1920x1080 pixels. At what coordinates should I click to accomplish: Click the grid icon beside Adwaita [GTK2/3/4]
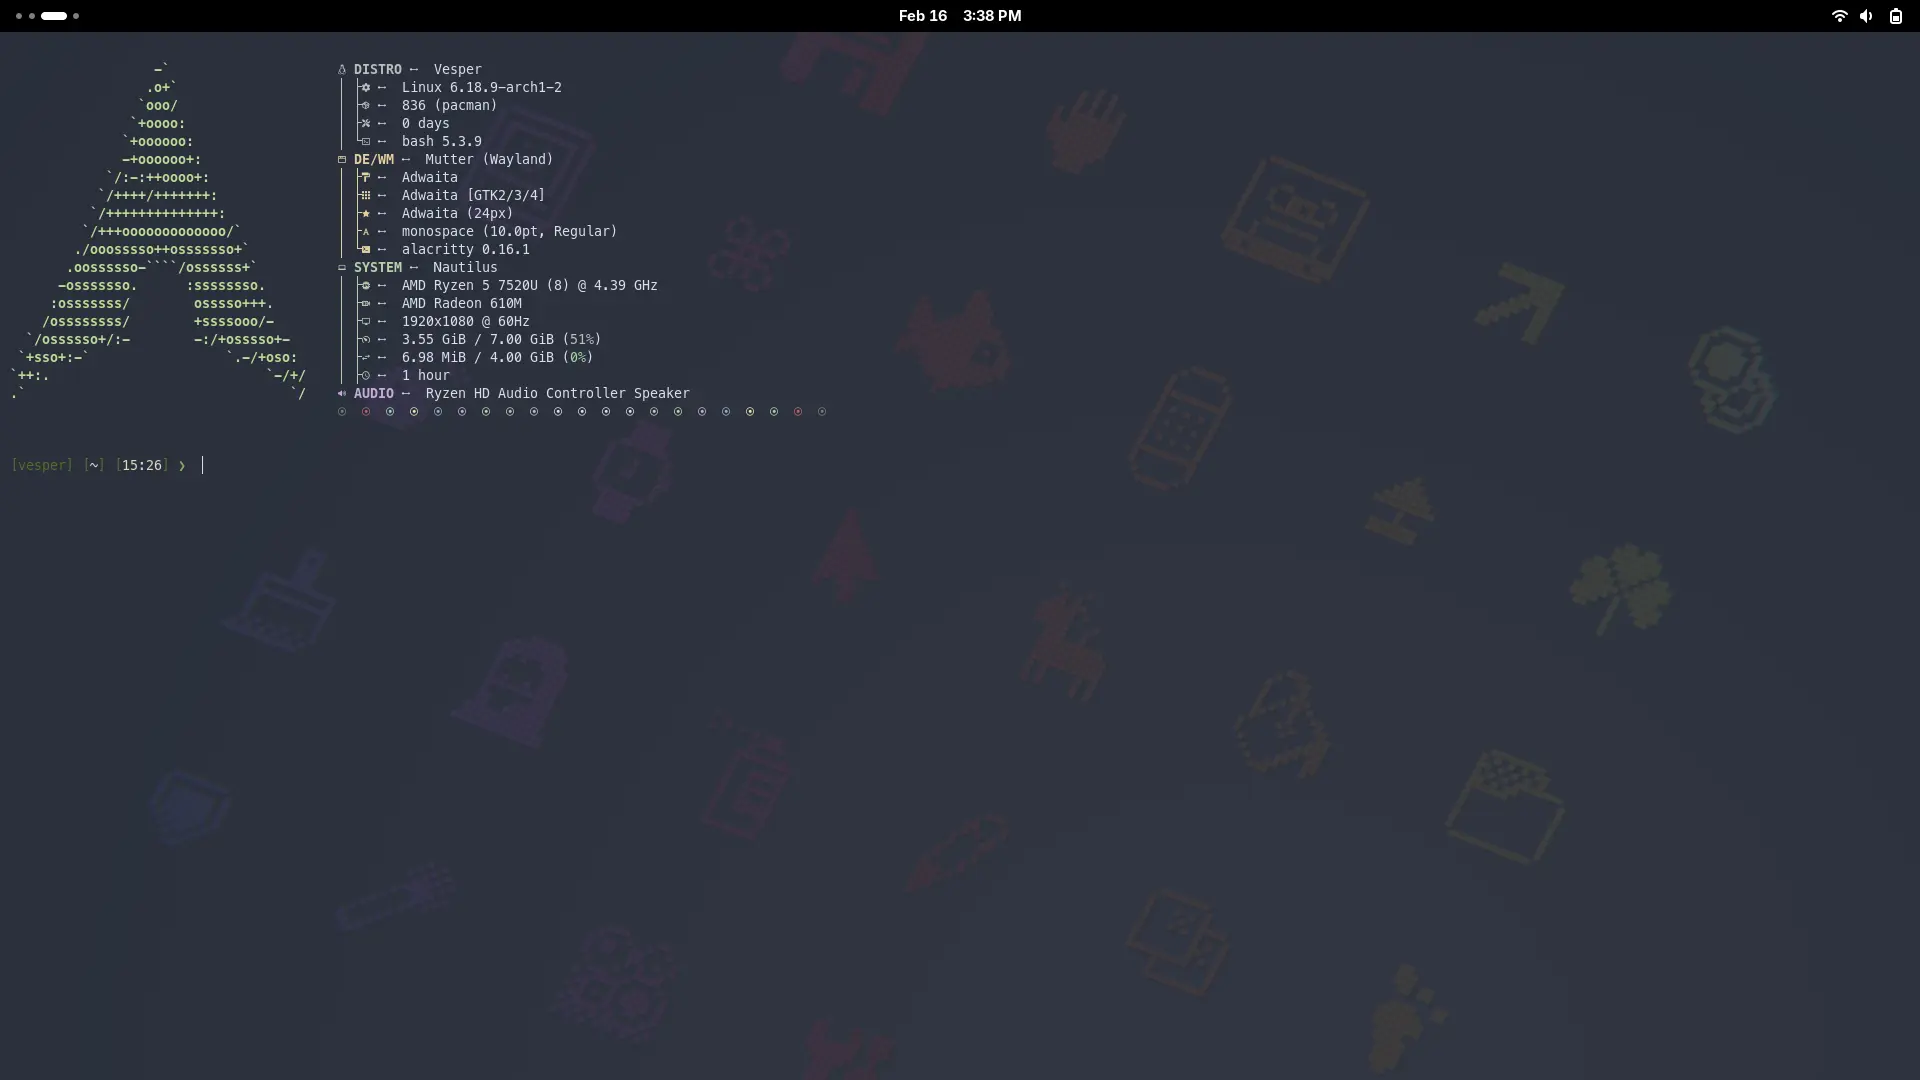[x=365, y=196]
